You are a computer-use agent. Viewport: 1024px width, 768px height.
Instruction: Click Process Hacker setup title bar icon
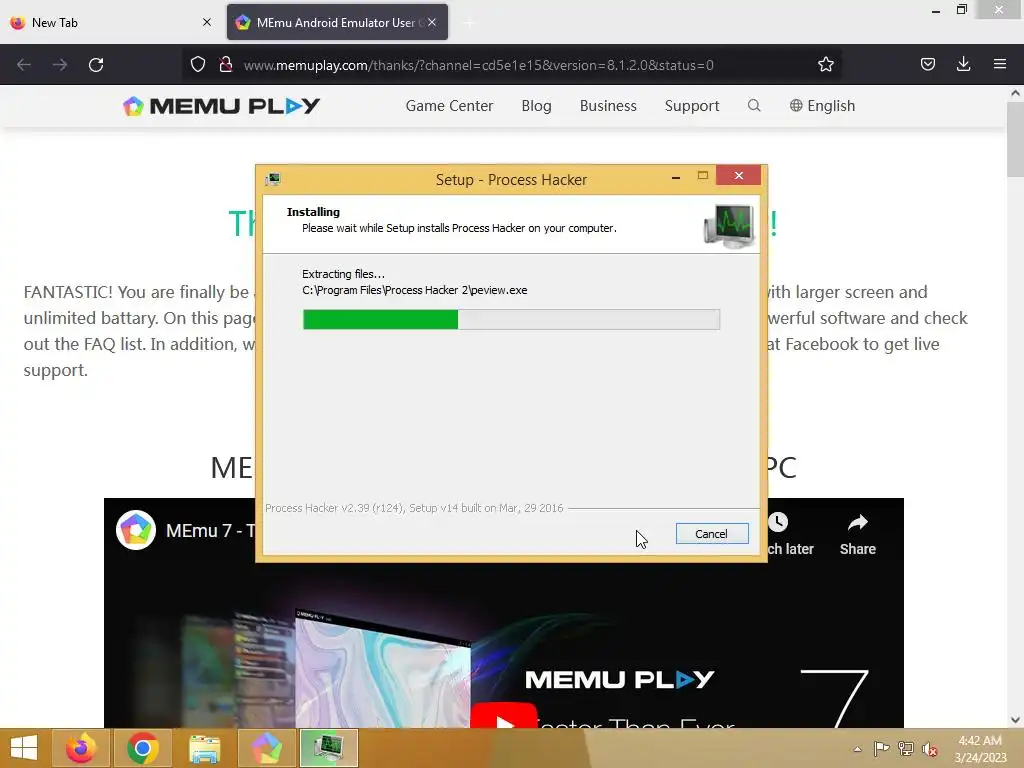pos(273,179)
